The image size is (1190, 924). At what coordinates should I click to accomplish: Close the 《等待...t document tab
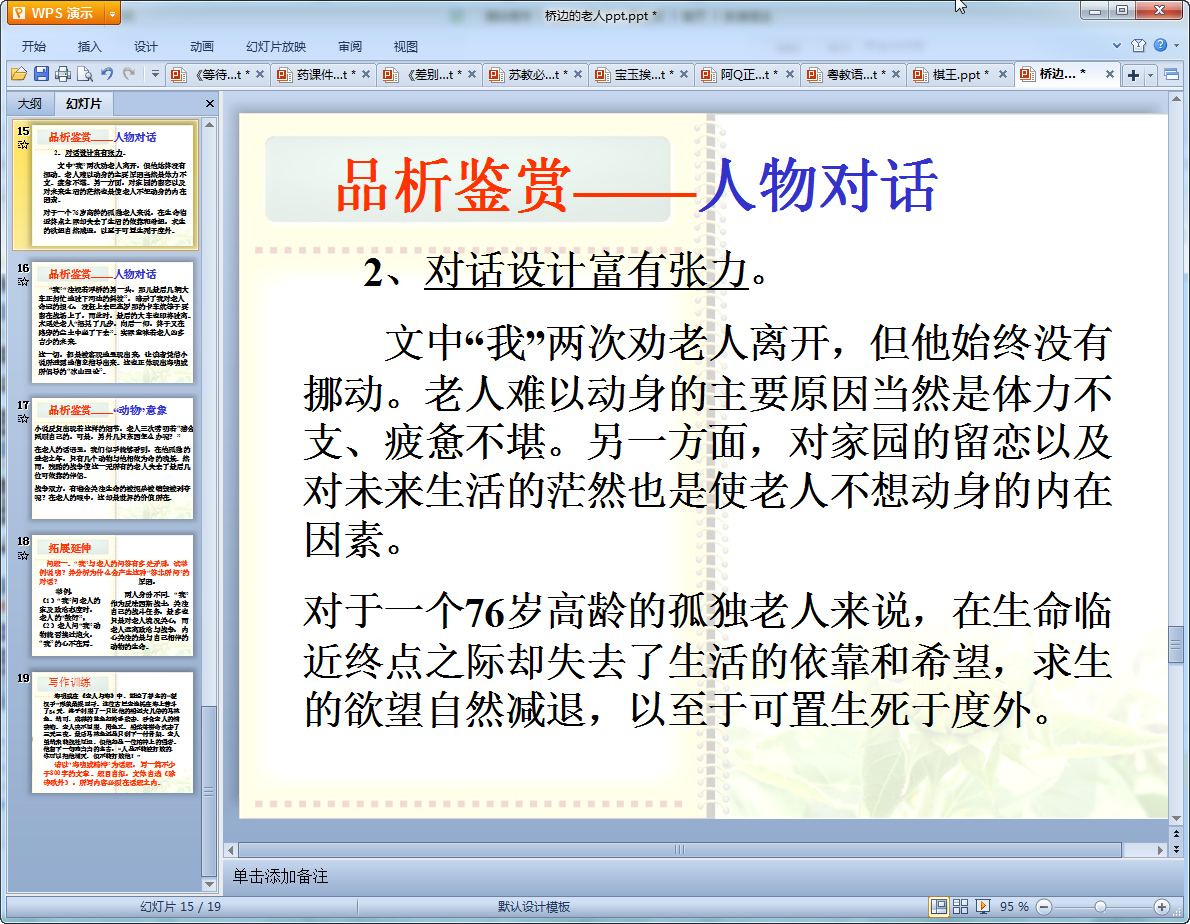pos(260,74)
